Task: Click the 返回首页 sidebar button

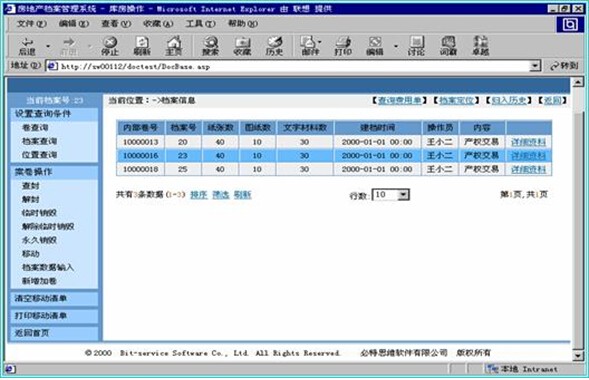Action: (x=54, y=333)
